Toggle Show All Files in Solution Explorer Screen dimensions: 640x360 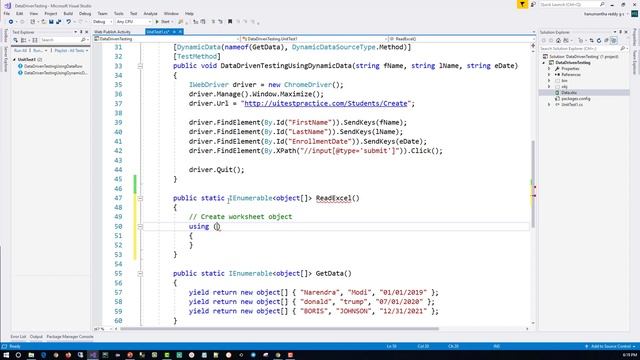coord(613,40)
